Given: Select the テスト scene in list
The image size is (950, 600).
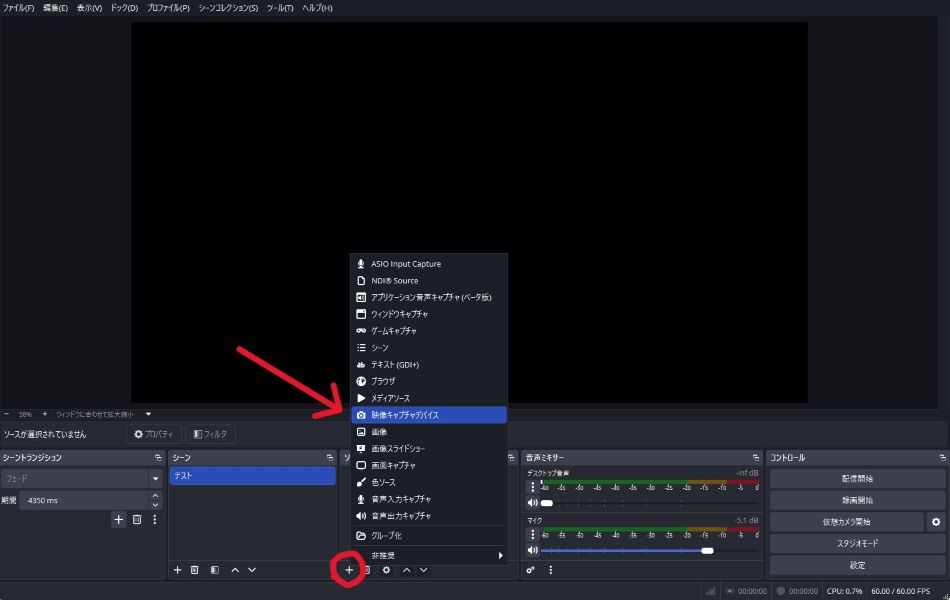Looking at the screenshot, I should click(251, 476).
